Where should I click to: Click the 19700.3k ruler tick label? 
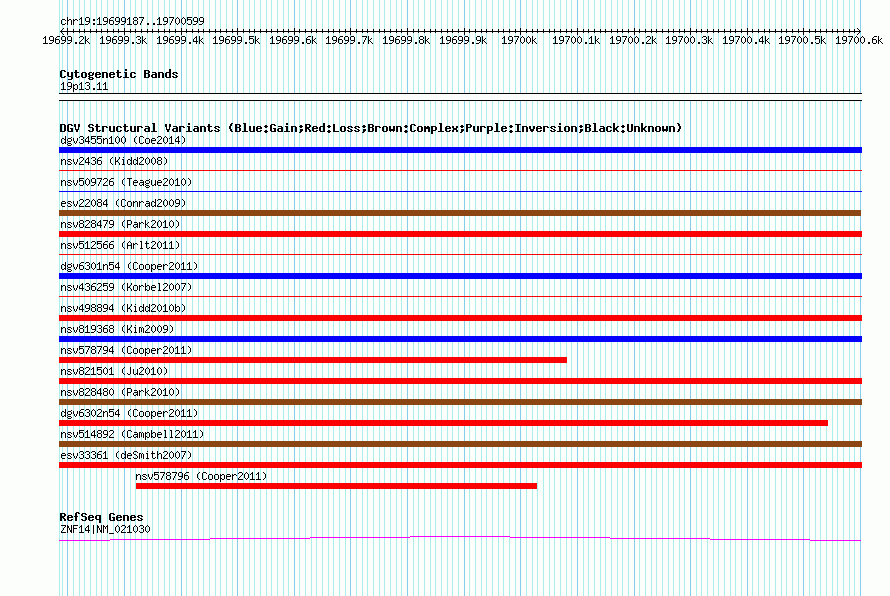(x=689, y=40)
